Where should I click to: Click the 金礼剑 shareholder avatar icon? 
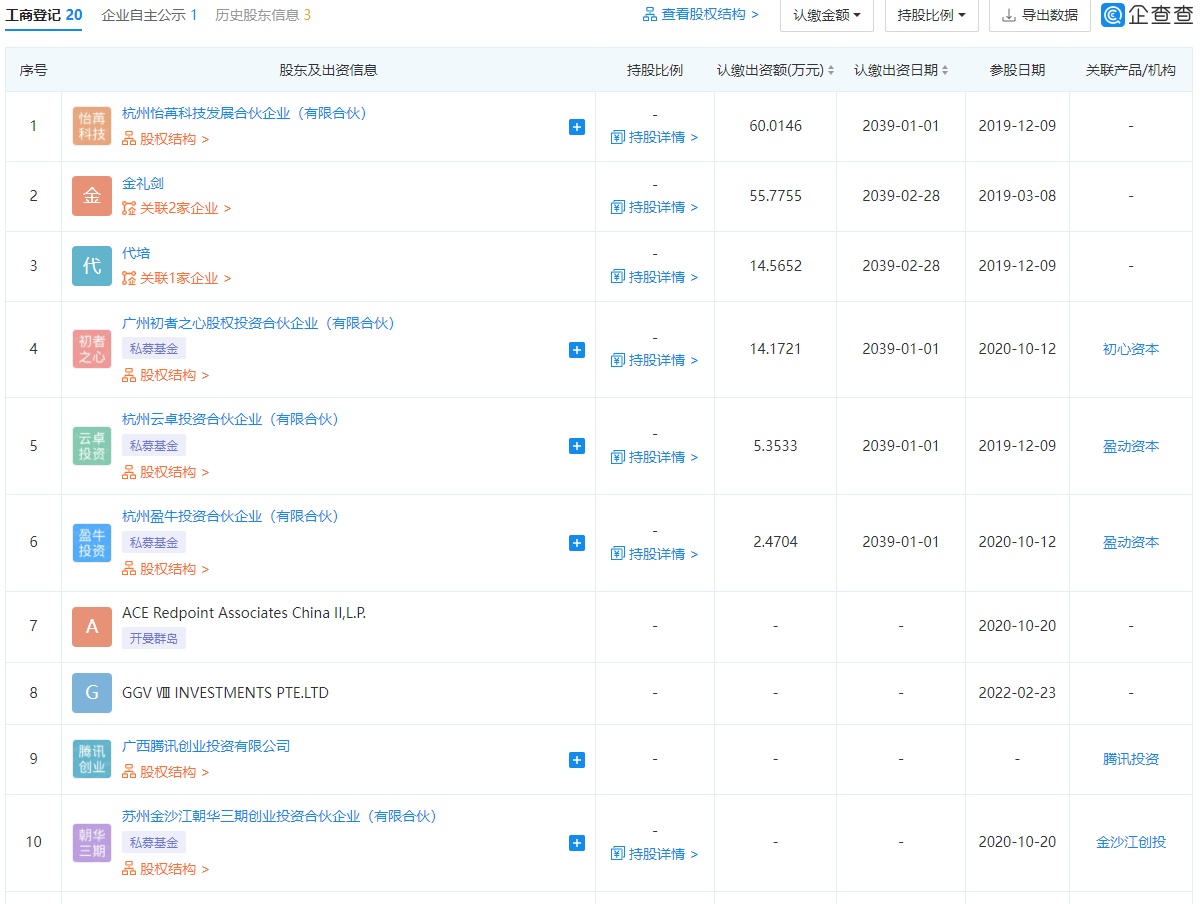(92, 196)
